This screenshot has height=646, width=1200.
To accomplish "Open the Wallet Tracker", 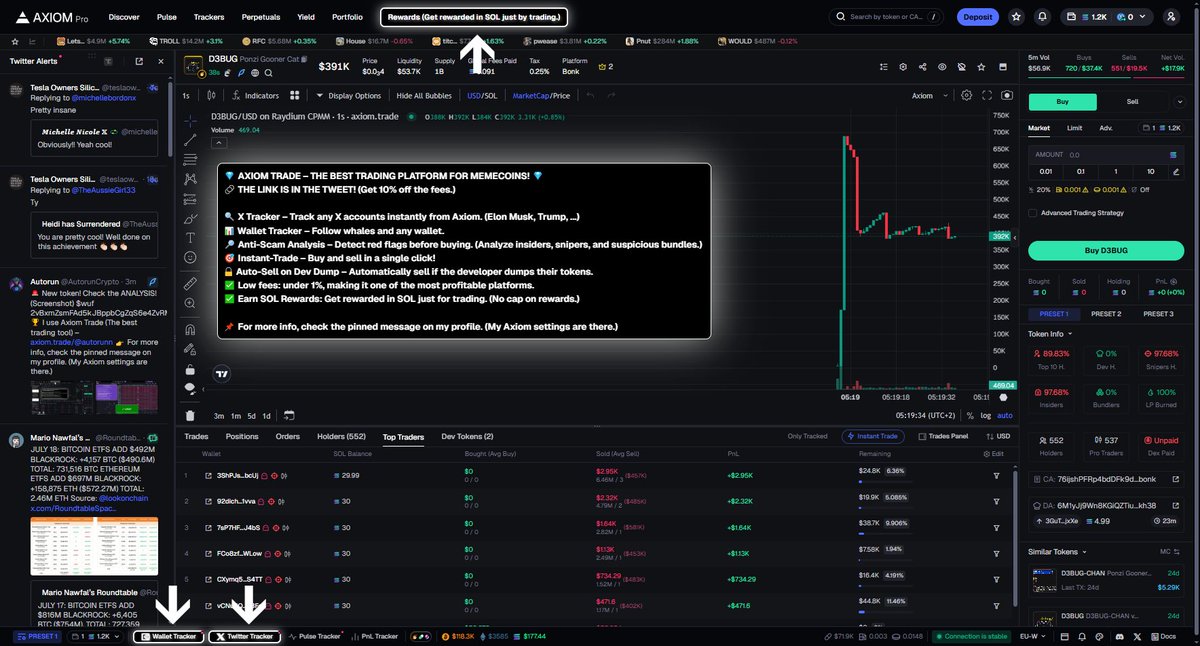I will 168,636.
